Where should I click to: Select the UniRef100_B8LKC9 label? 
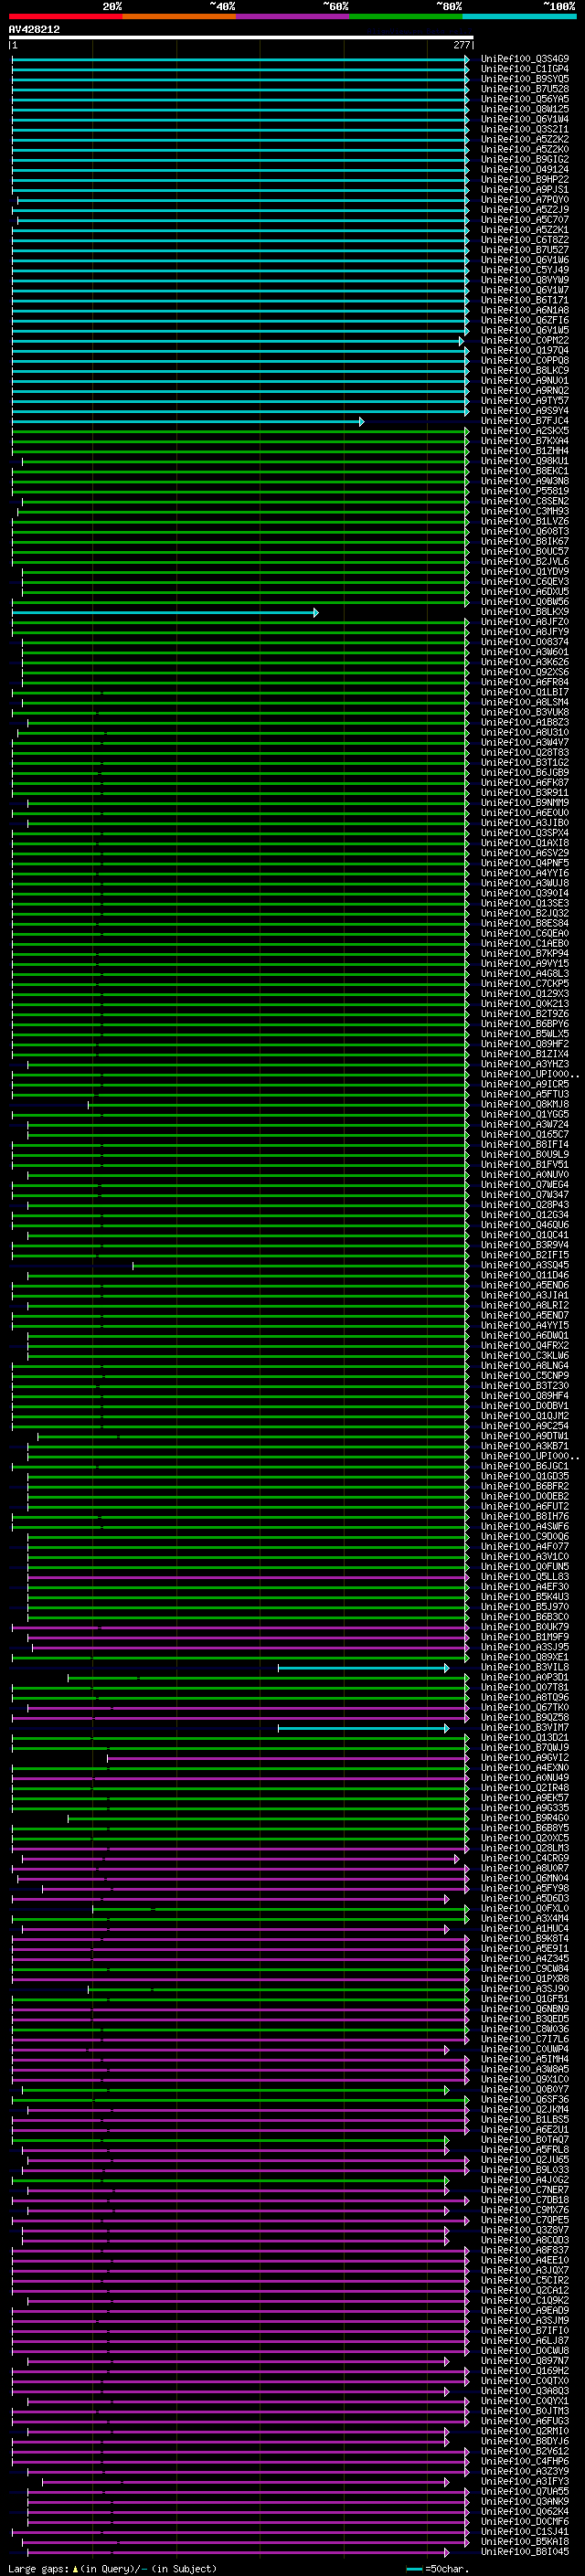(525, 371)
